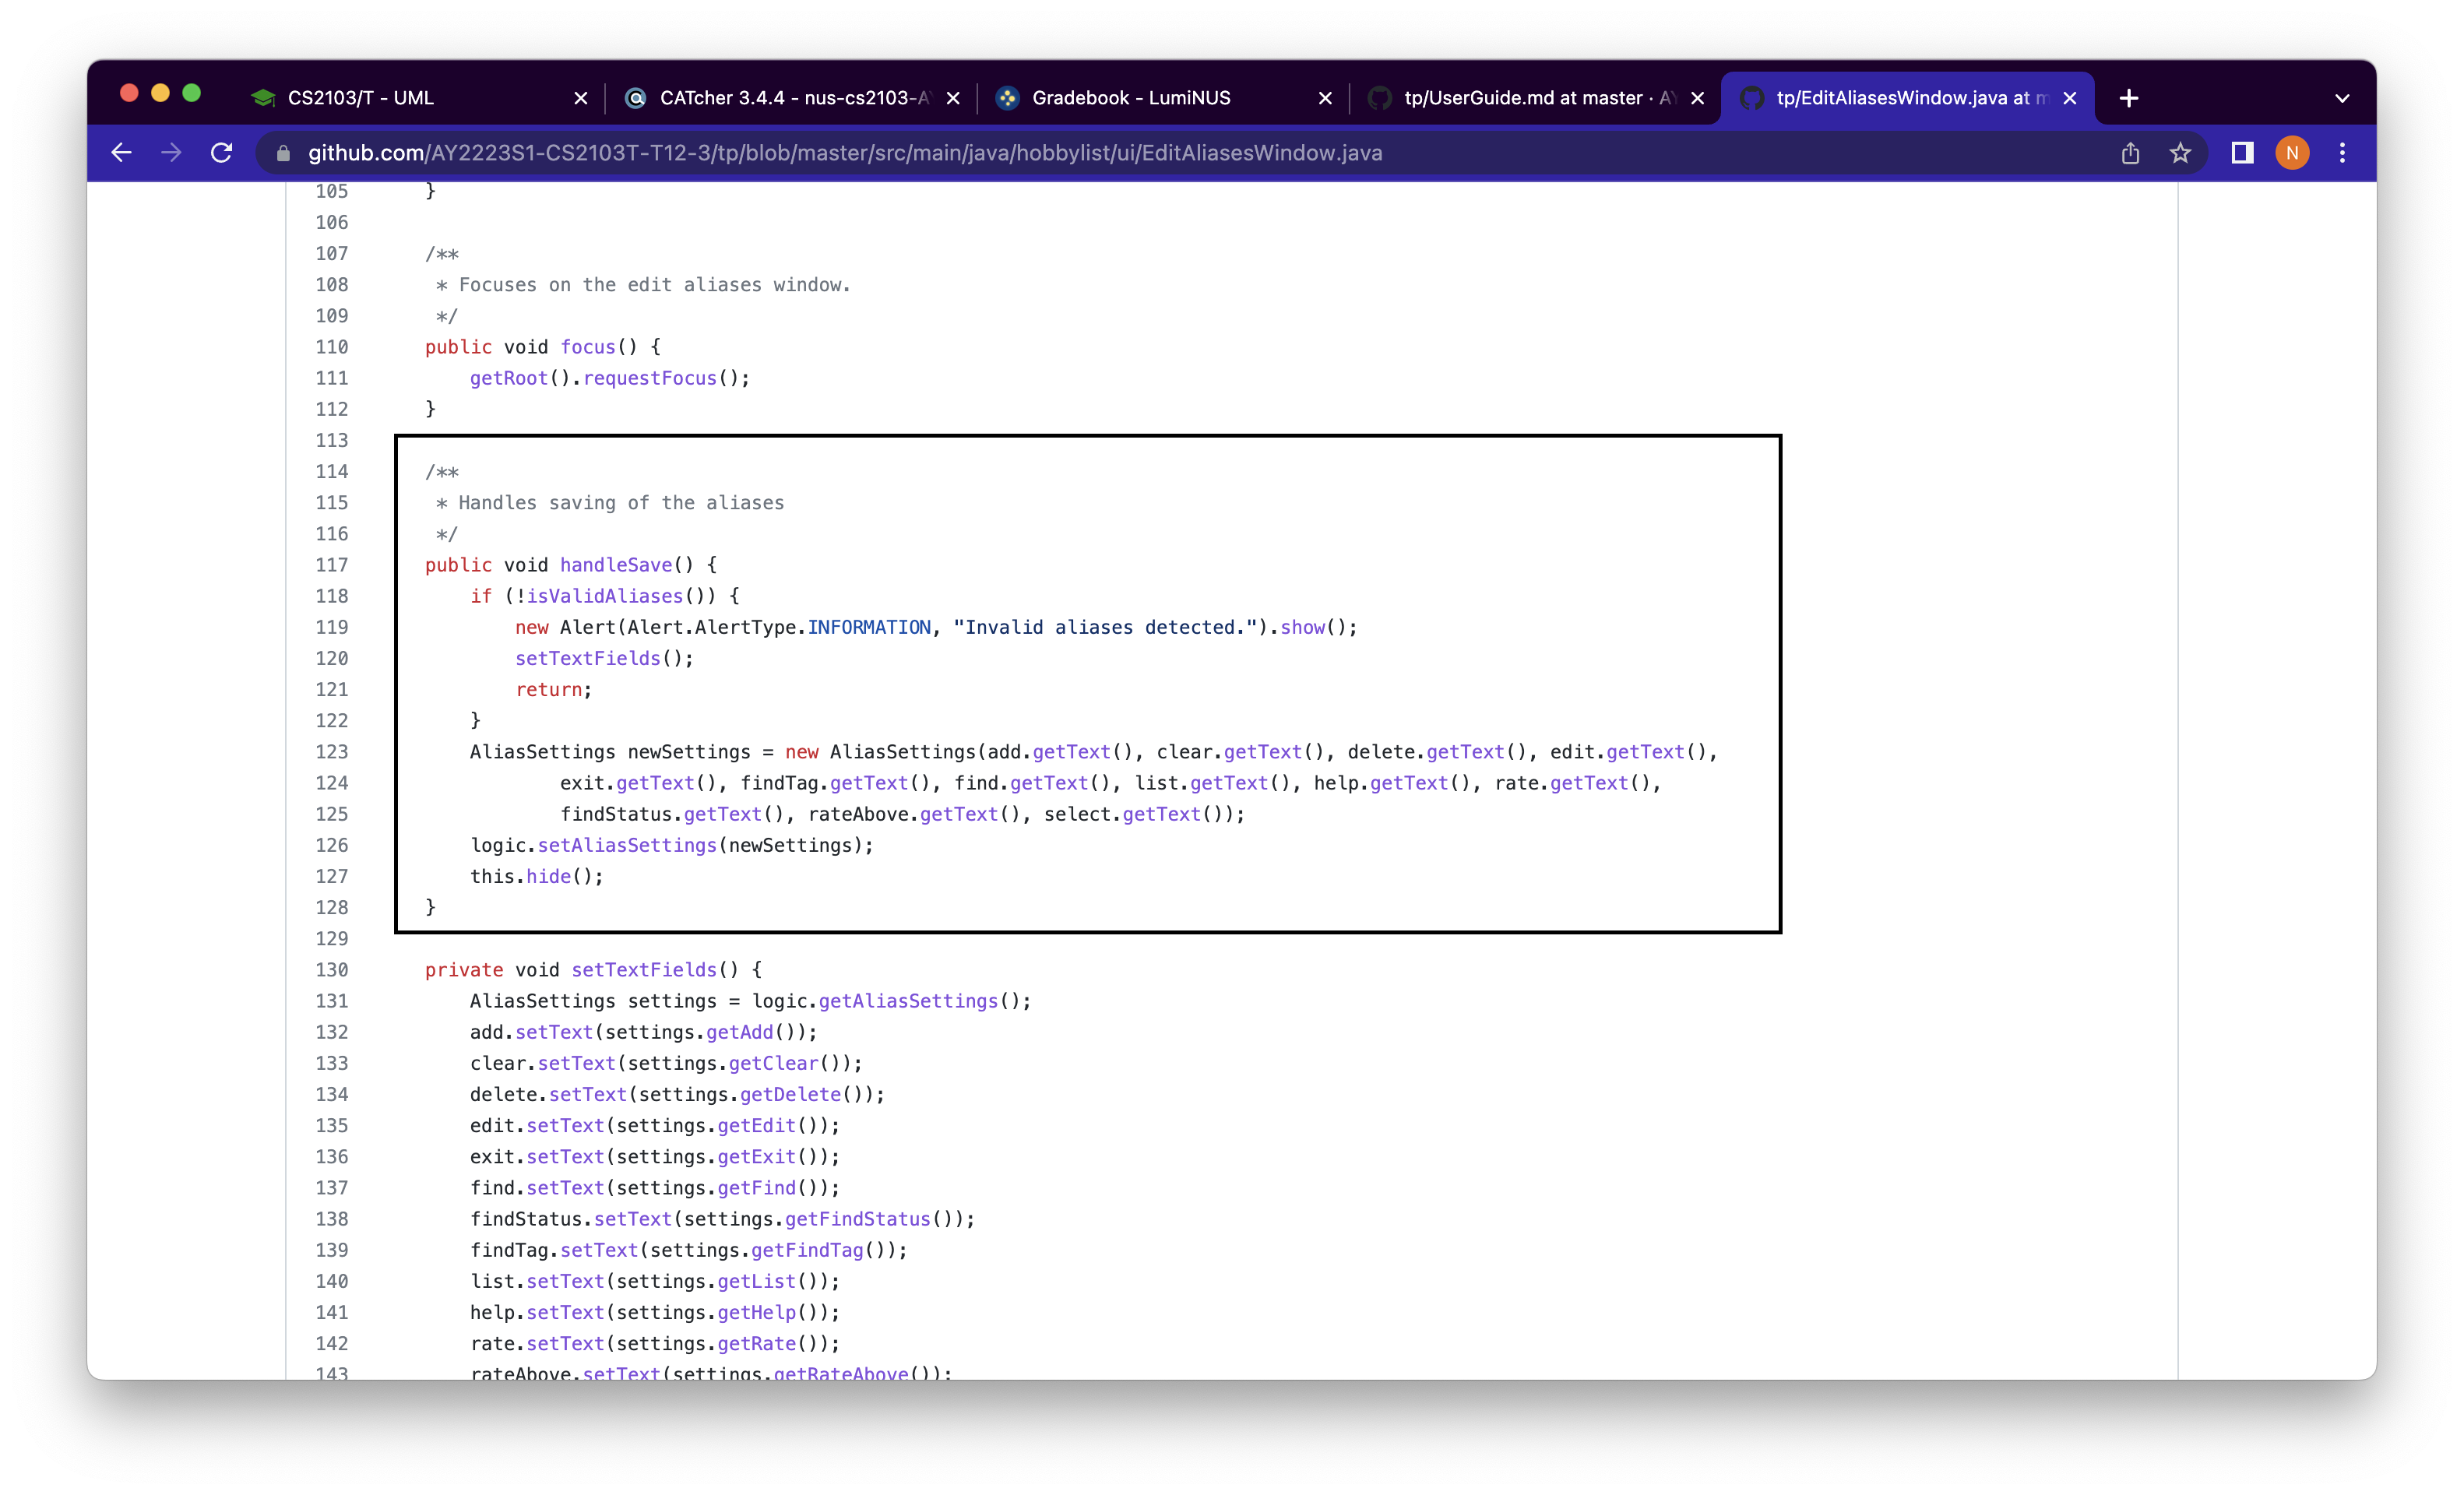Screen dimensions: 2464x1495
Task: Click line number 130
Action: (332, 970)
